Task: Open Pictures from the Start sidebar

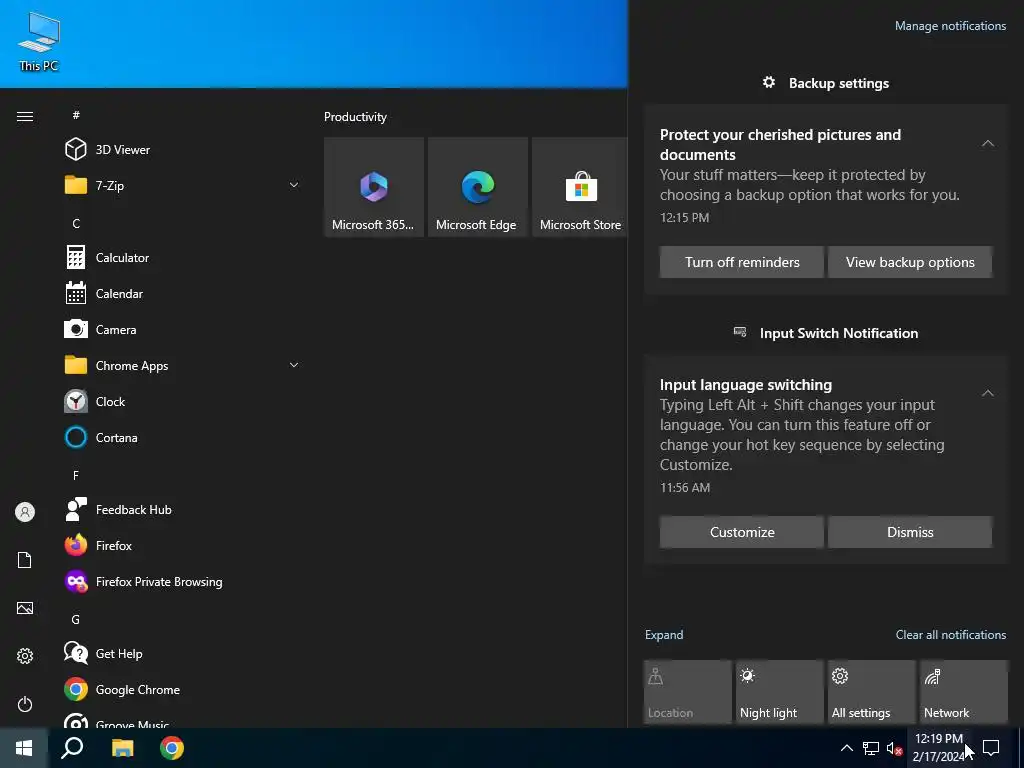Action: [25, 608]
